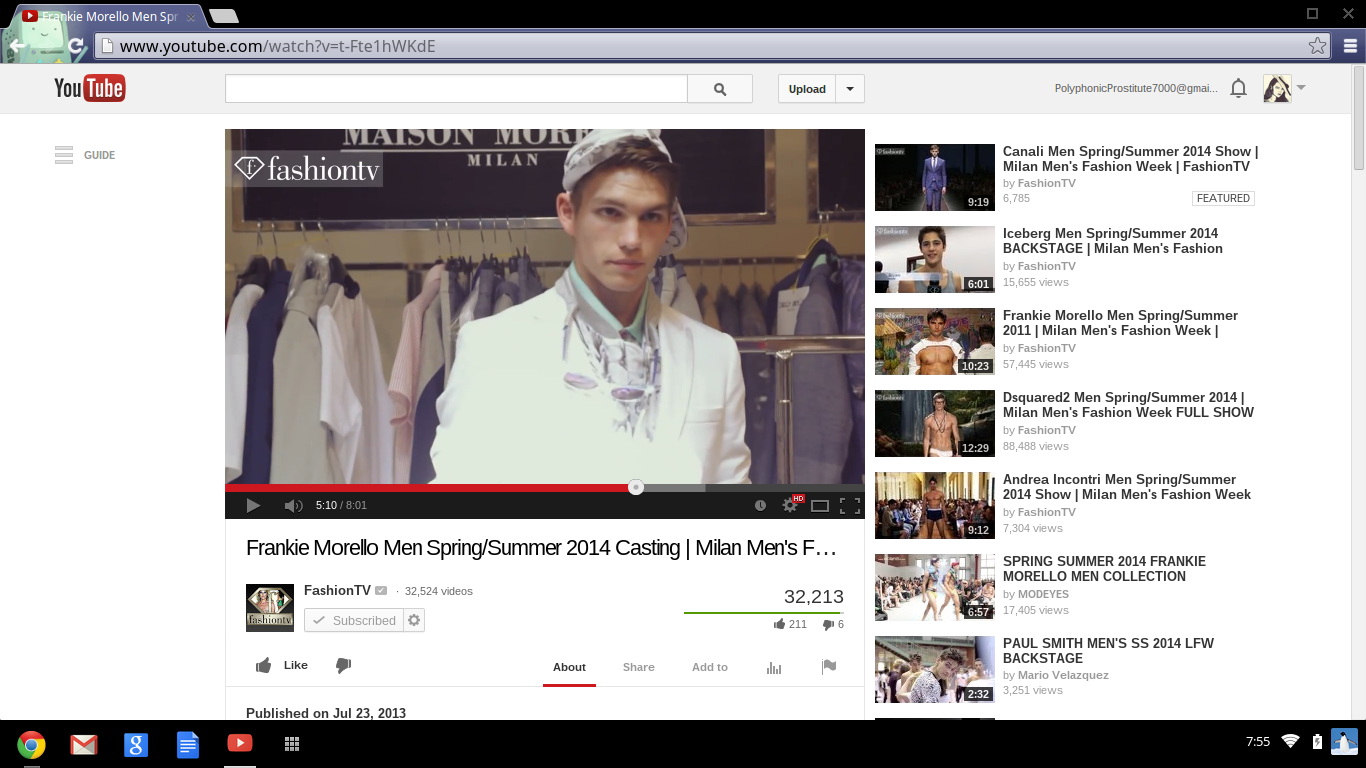This screenshot has width=1366, height=768.
Task: Toggle the Subscribed button
Action: tap(354, 621)
